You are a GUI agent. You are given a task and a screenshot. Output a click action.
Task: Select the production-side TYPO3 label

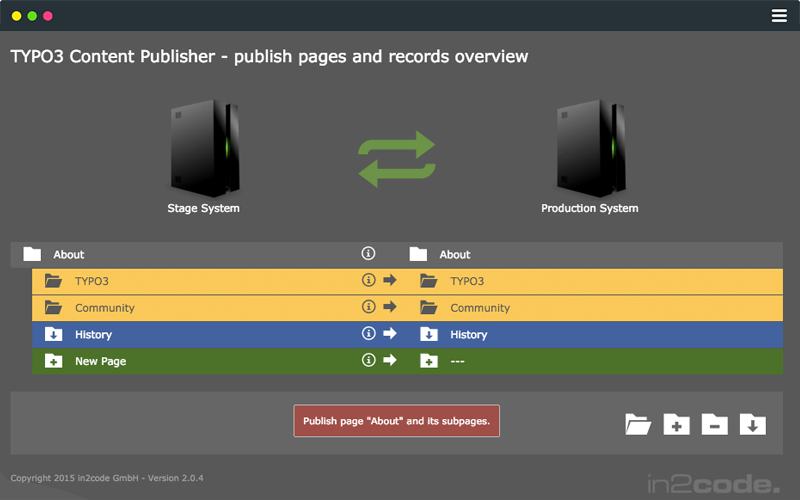click(x=467, y=281)
